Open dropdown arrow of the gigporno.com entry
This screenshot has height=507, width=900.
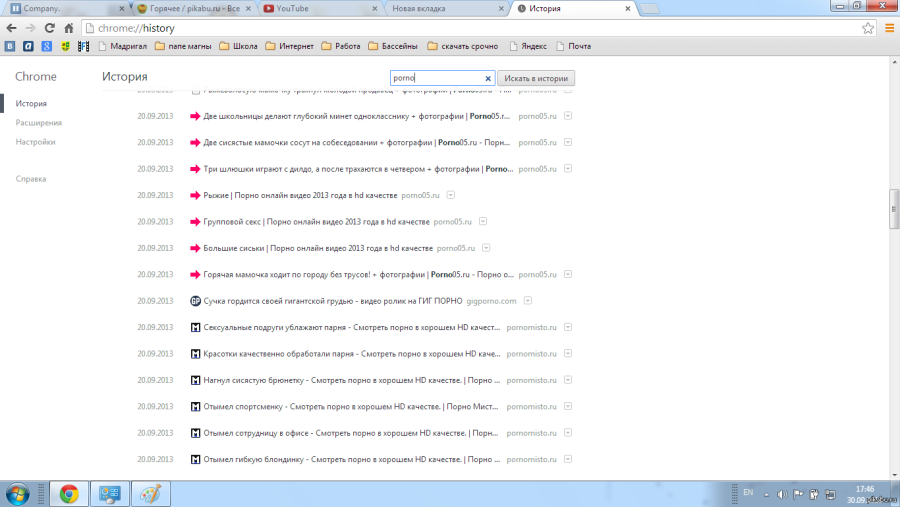527,301
